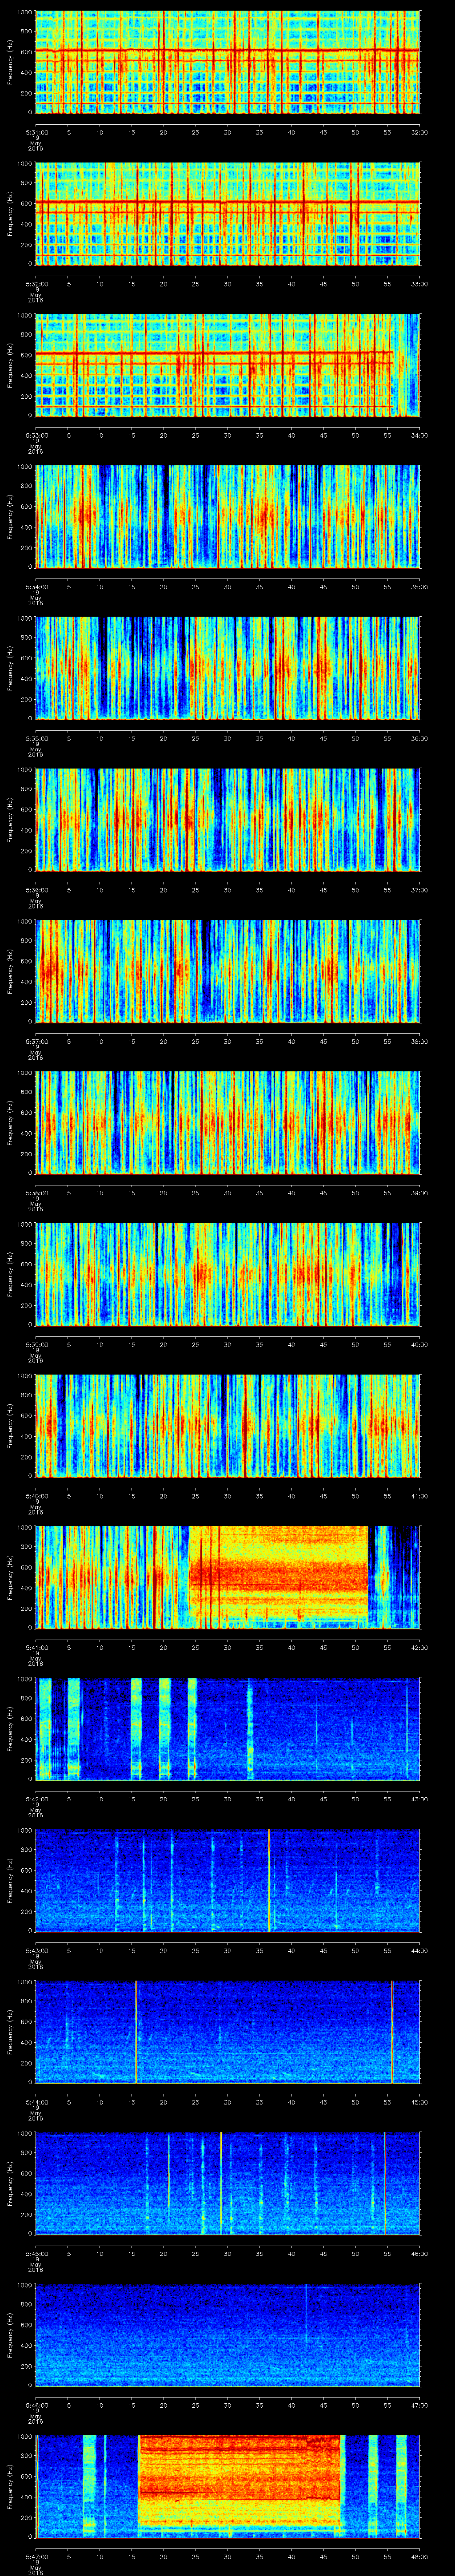Image resolution: width=455 pixels, height=2576 pixels.
Task: Click the '5:36:00' start time label
Action: point(36,890)
